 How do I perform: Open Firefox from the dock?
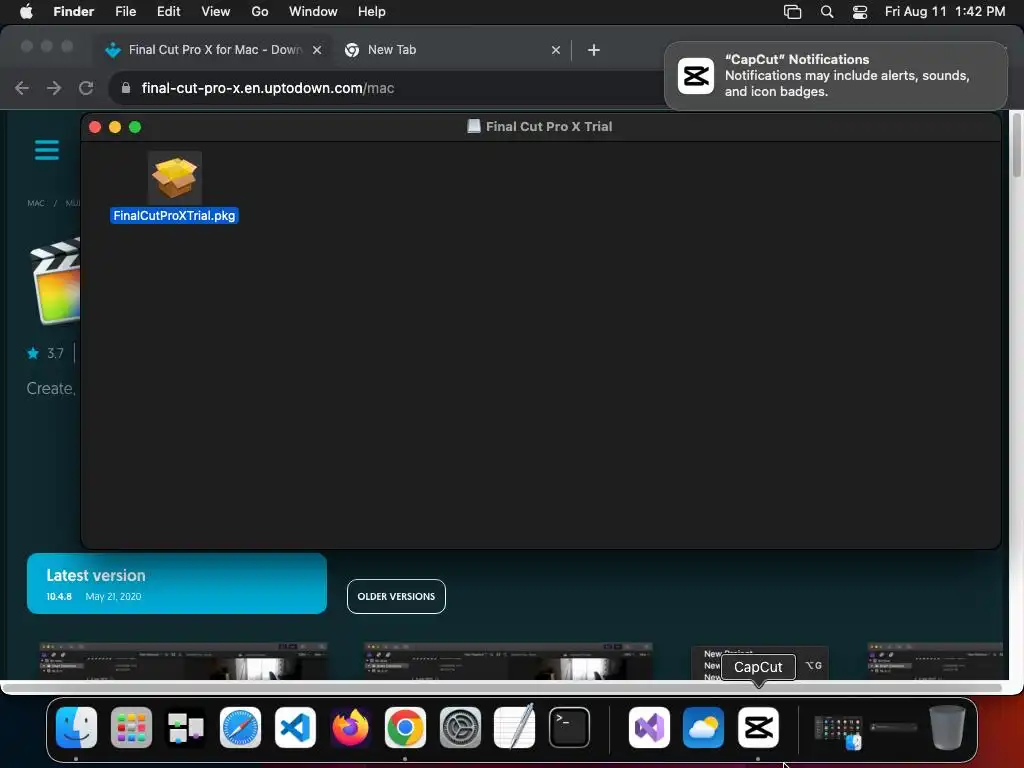(350, 727)
